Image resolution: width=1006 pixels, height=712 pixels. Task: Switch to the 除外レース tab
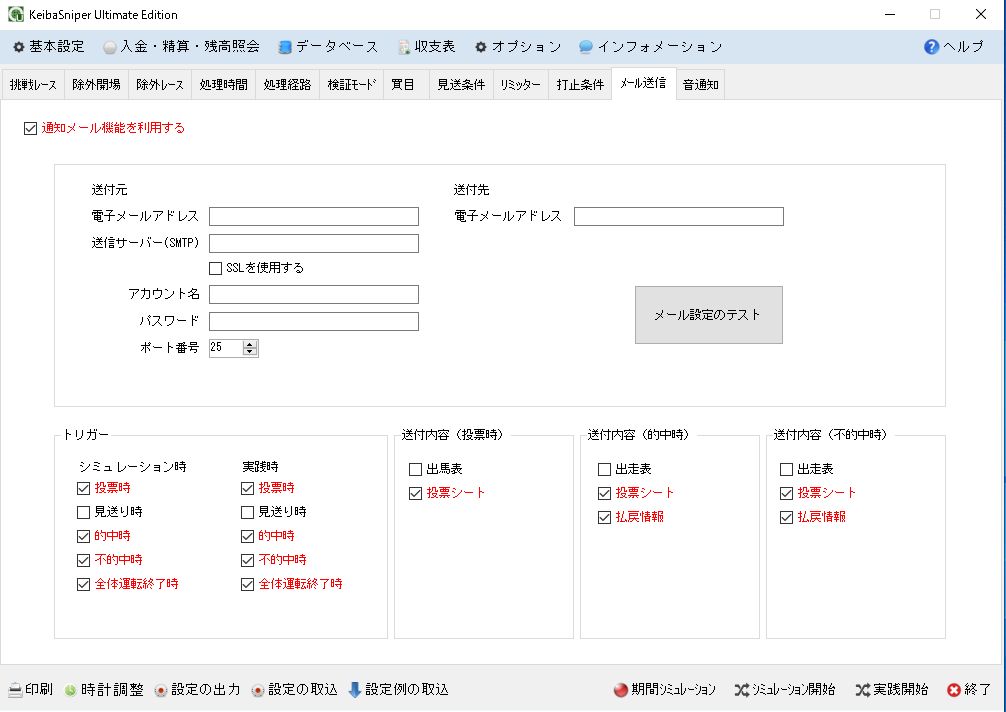coord(160,85)
